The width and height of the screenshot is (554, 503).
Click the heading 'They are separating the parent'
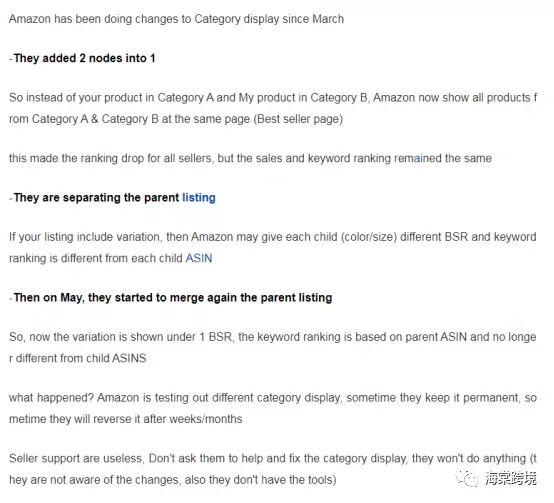pos(96,197)
